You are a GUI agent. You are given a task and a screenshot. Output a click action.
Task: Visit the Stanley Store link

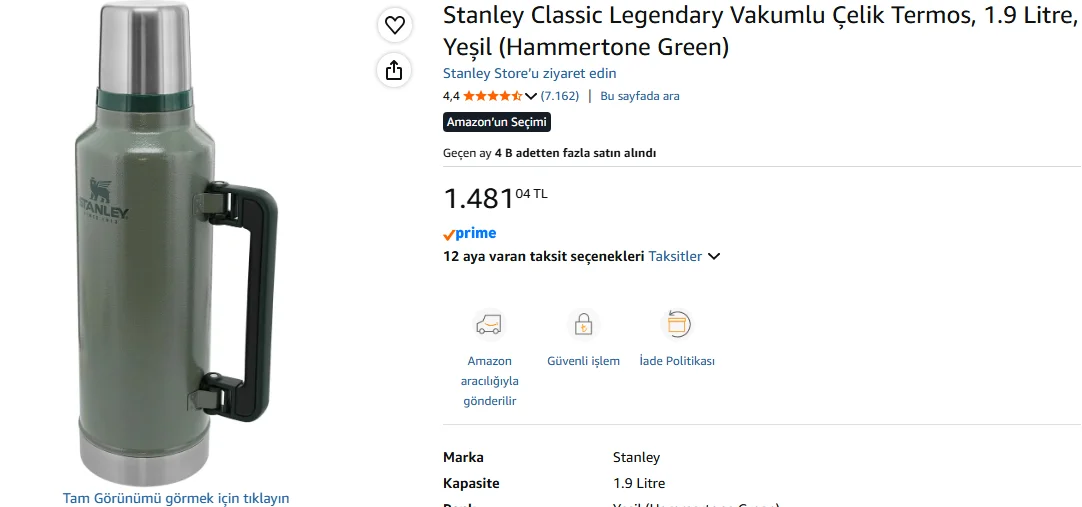(x=529, y=73)
